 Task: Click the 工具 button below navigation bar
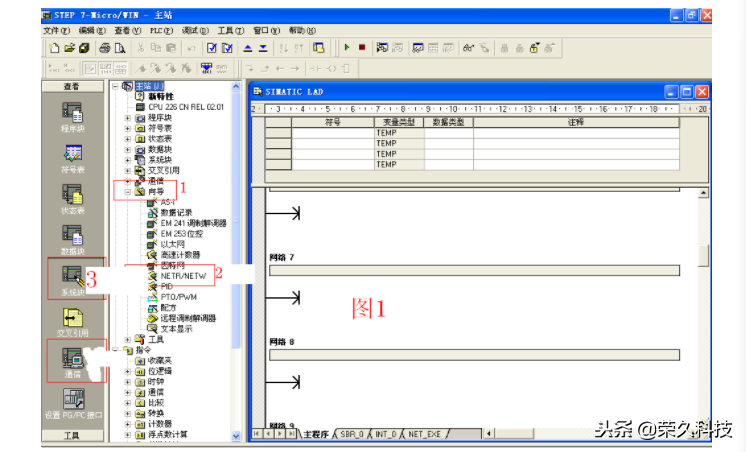[x=72, y=435]
